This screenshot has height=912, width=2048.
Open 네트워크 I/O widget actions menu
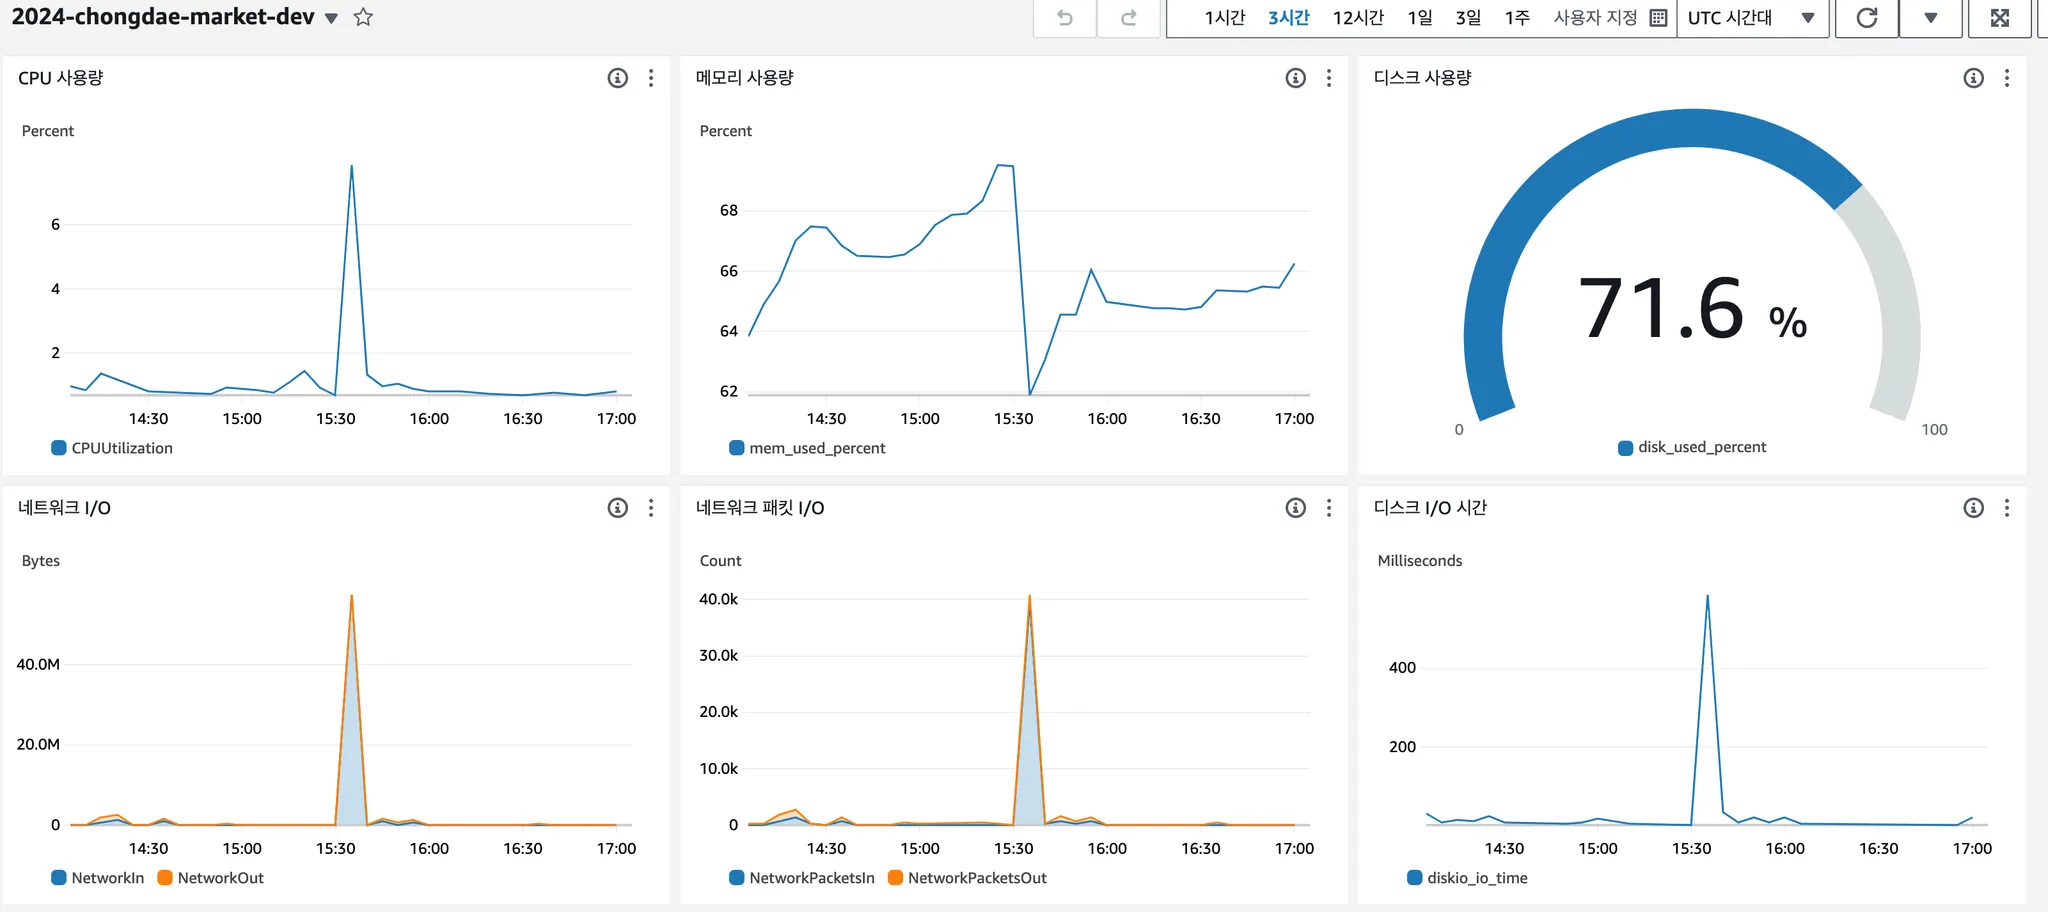click(x=651, y=508)
